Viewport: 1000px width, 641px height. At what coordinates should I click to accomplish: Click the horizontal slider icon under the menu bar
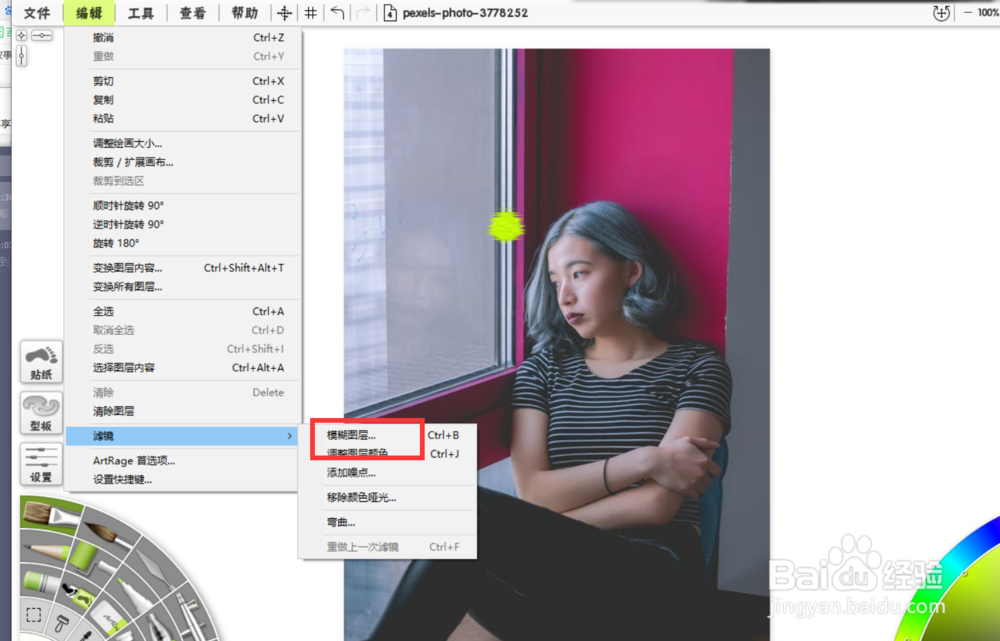(42, 35)
